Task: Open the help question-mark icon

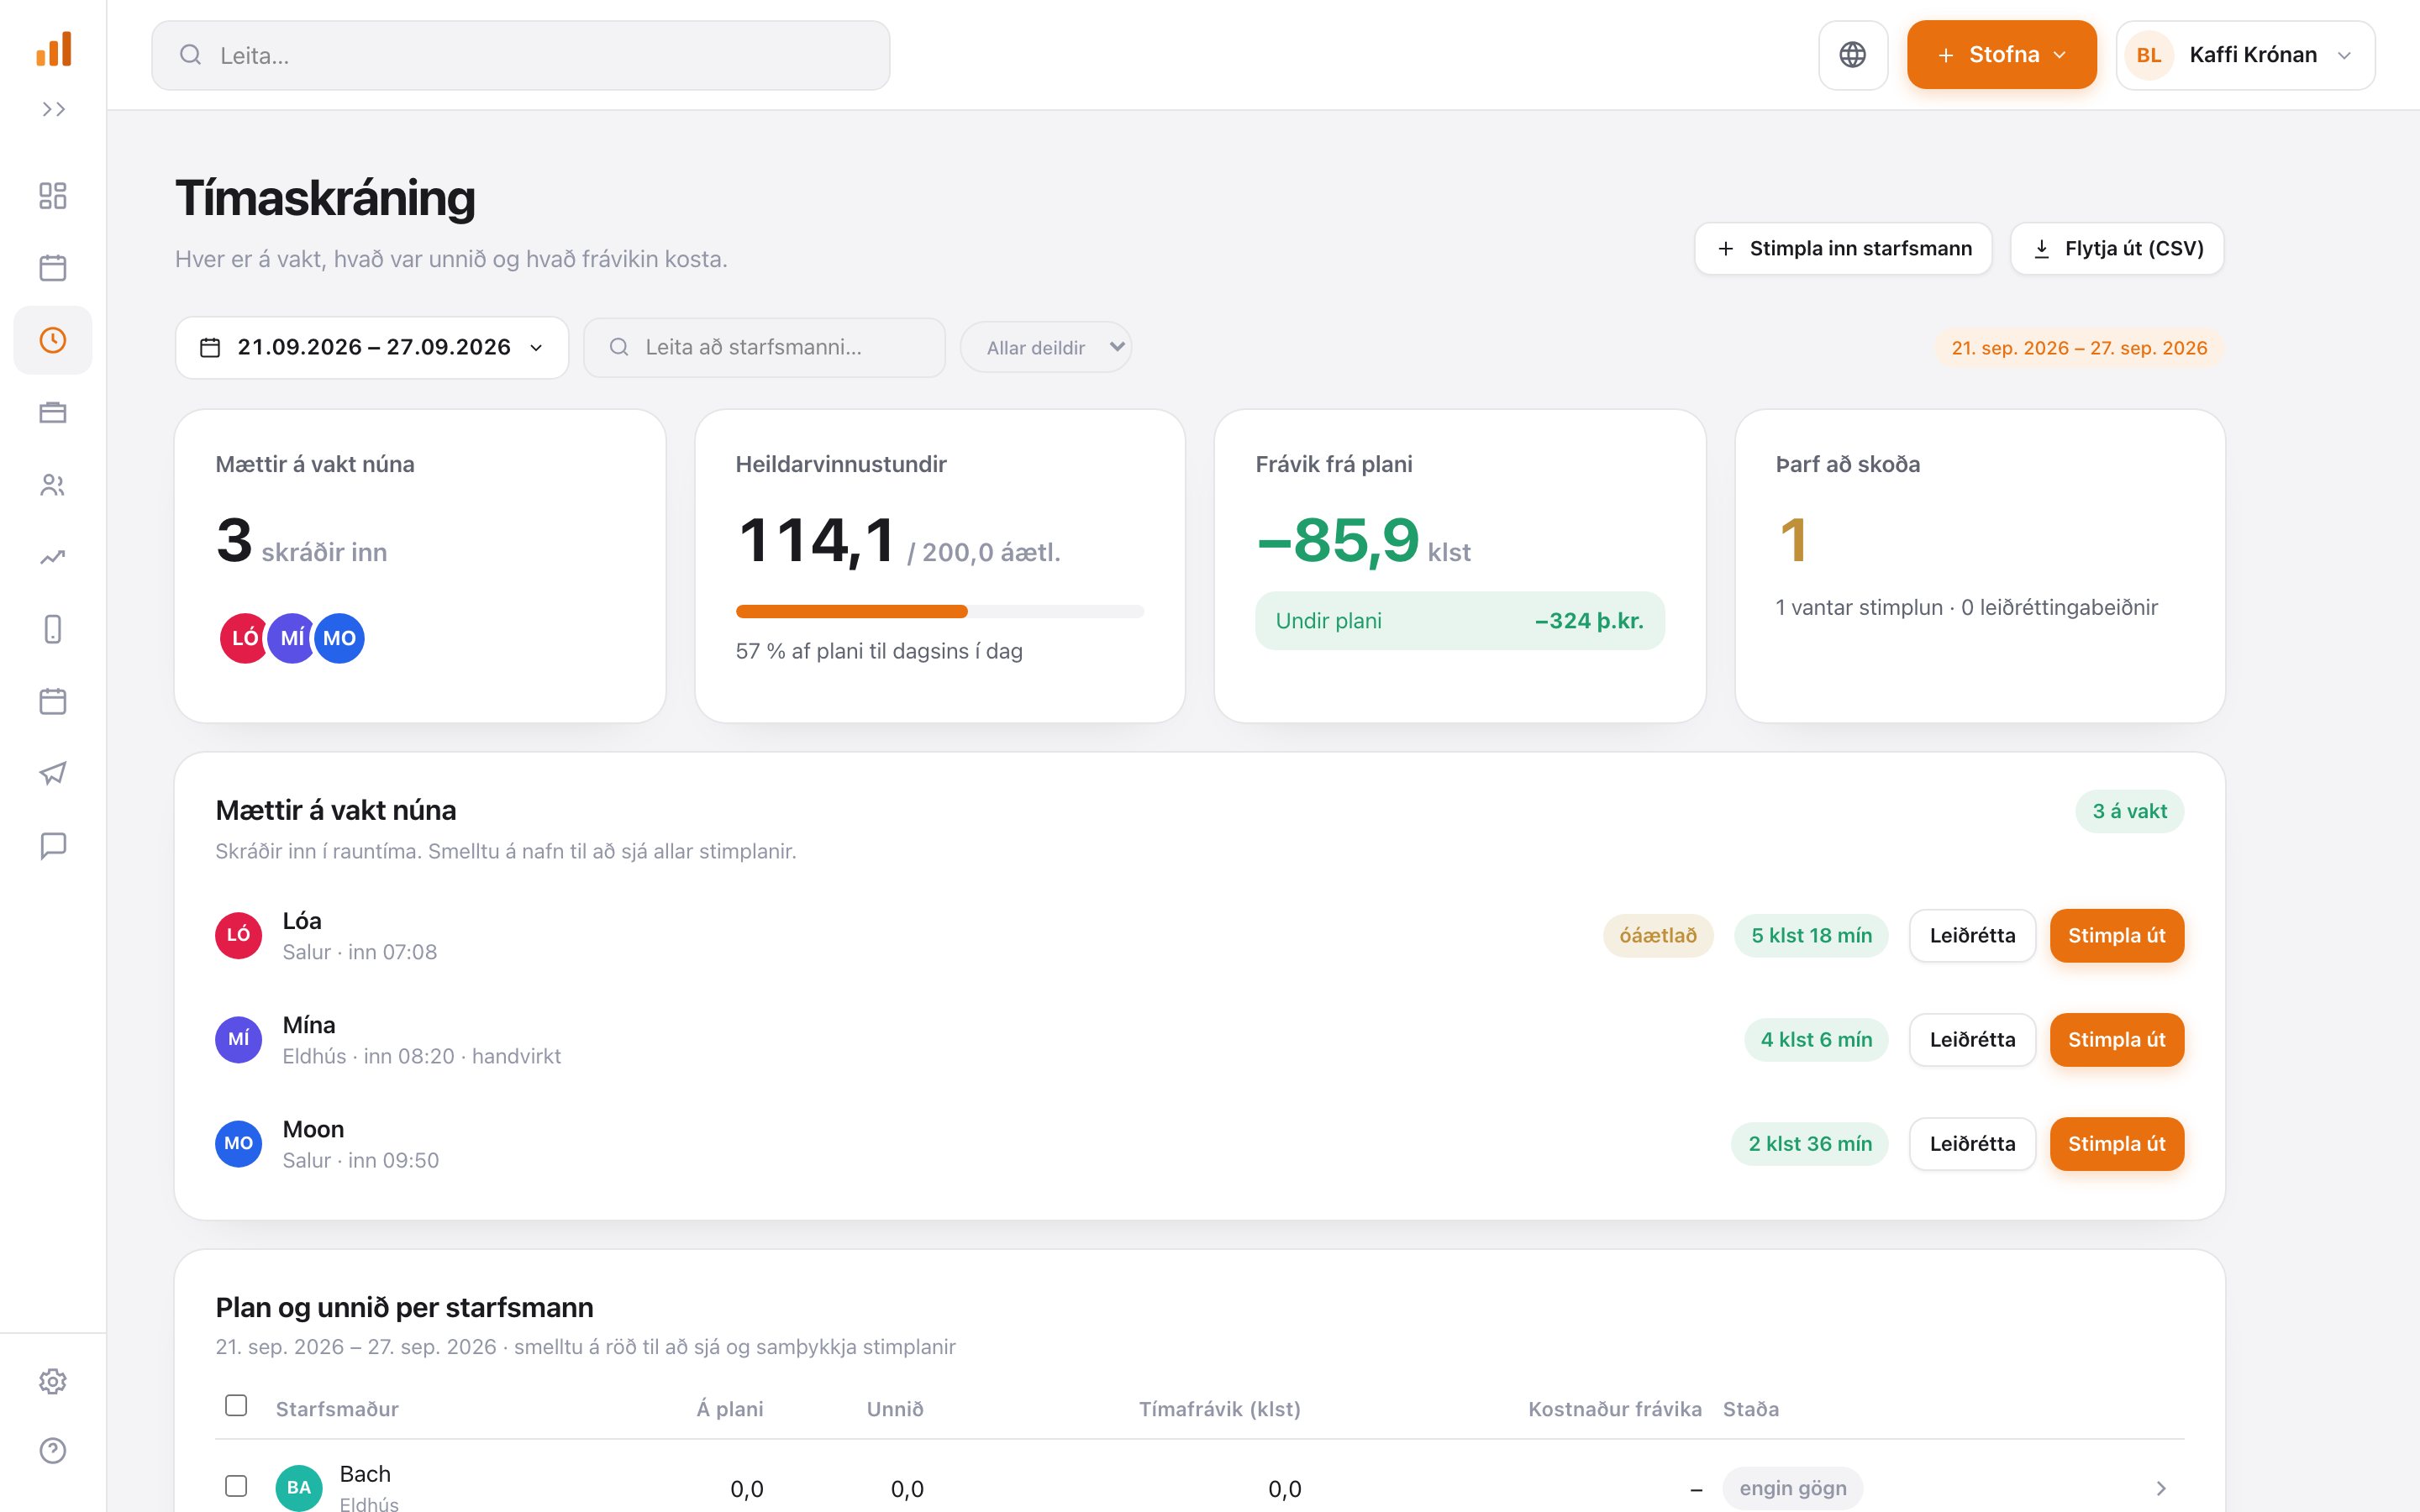Action: (x=53, y=1450)
